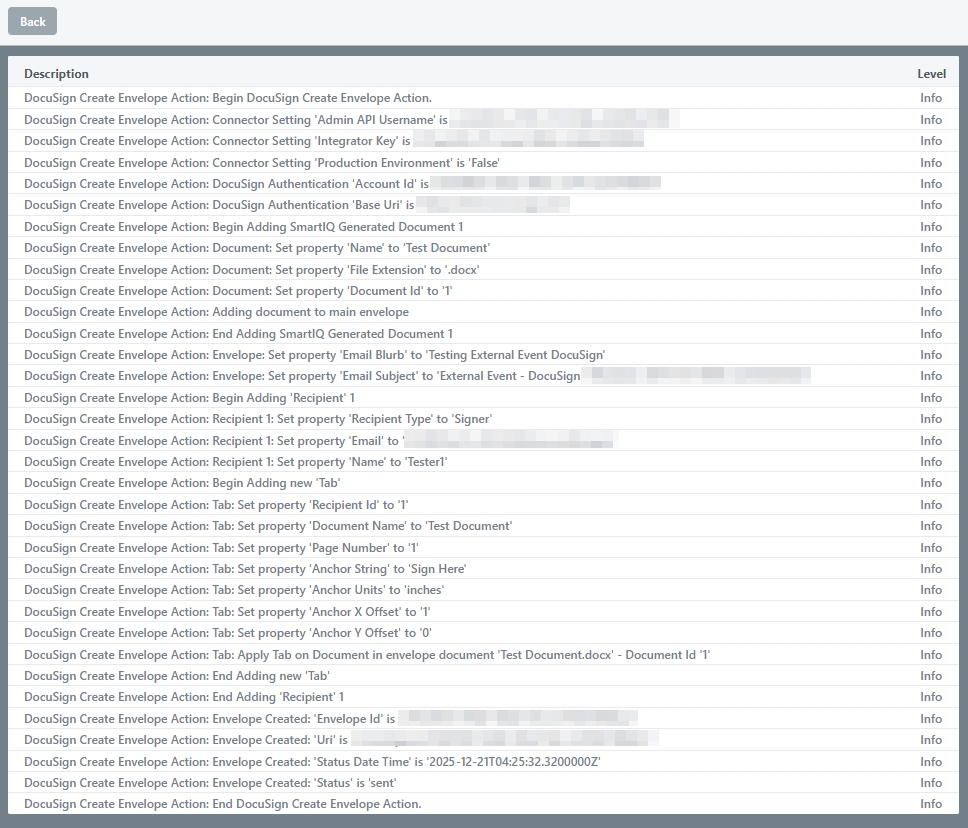Select the Authentication 'Account Id' log row

(483, 183)
